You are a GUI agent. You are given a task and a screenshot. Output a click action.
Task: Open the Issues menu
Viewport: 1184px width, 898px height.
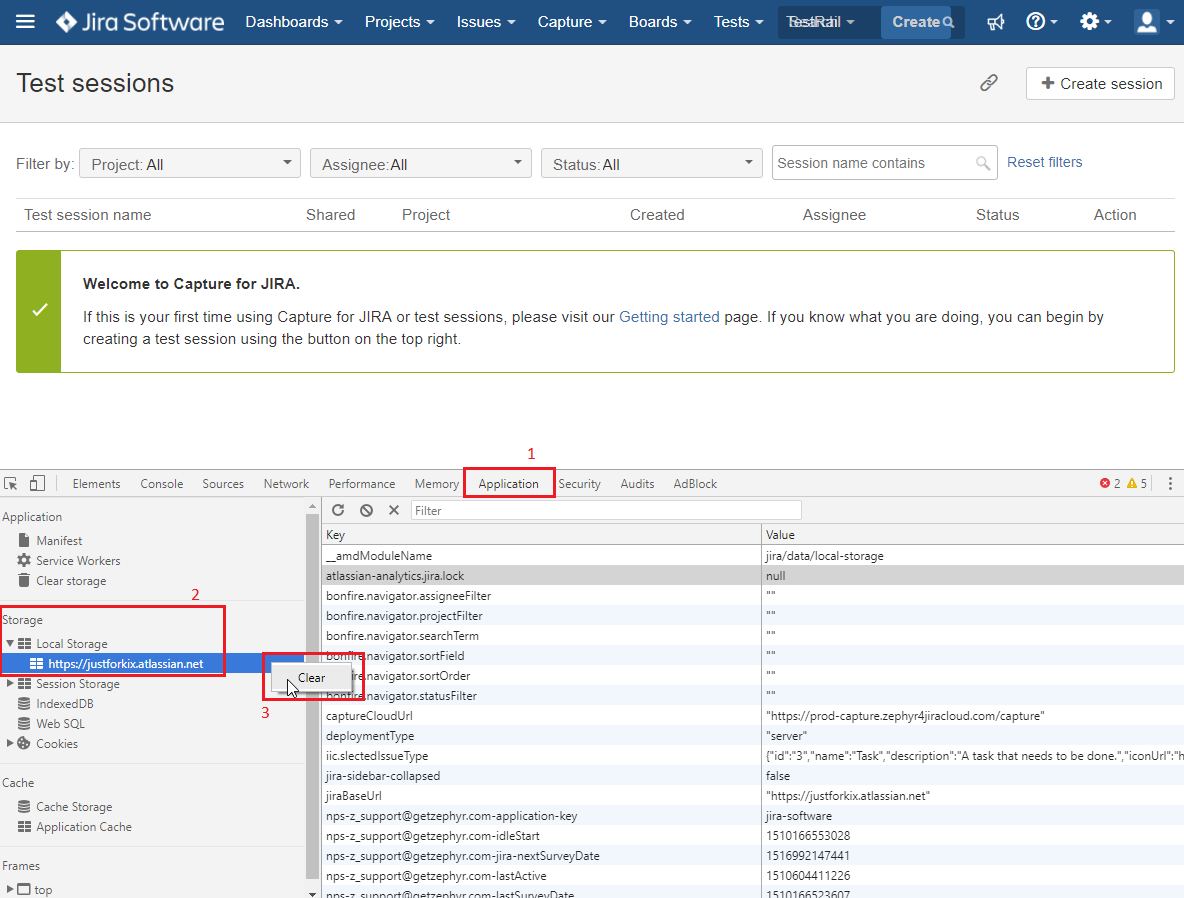click(x=486, y=22)
